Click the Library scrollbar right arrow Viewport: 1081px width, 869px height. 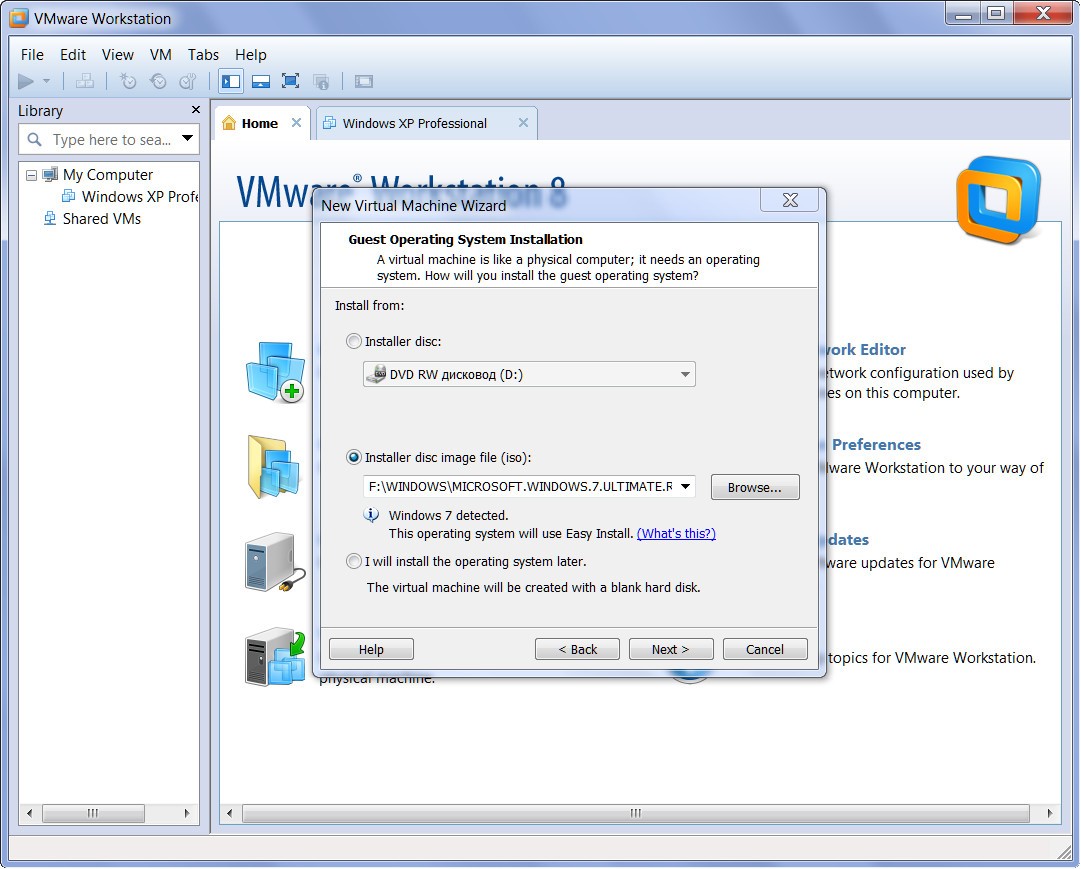point(187,813)
